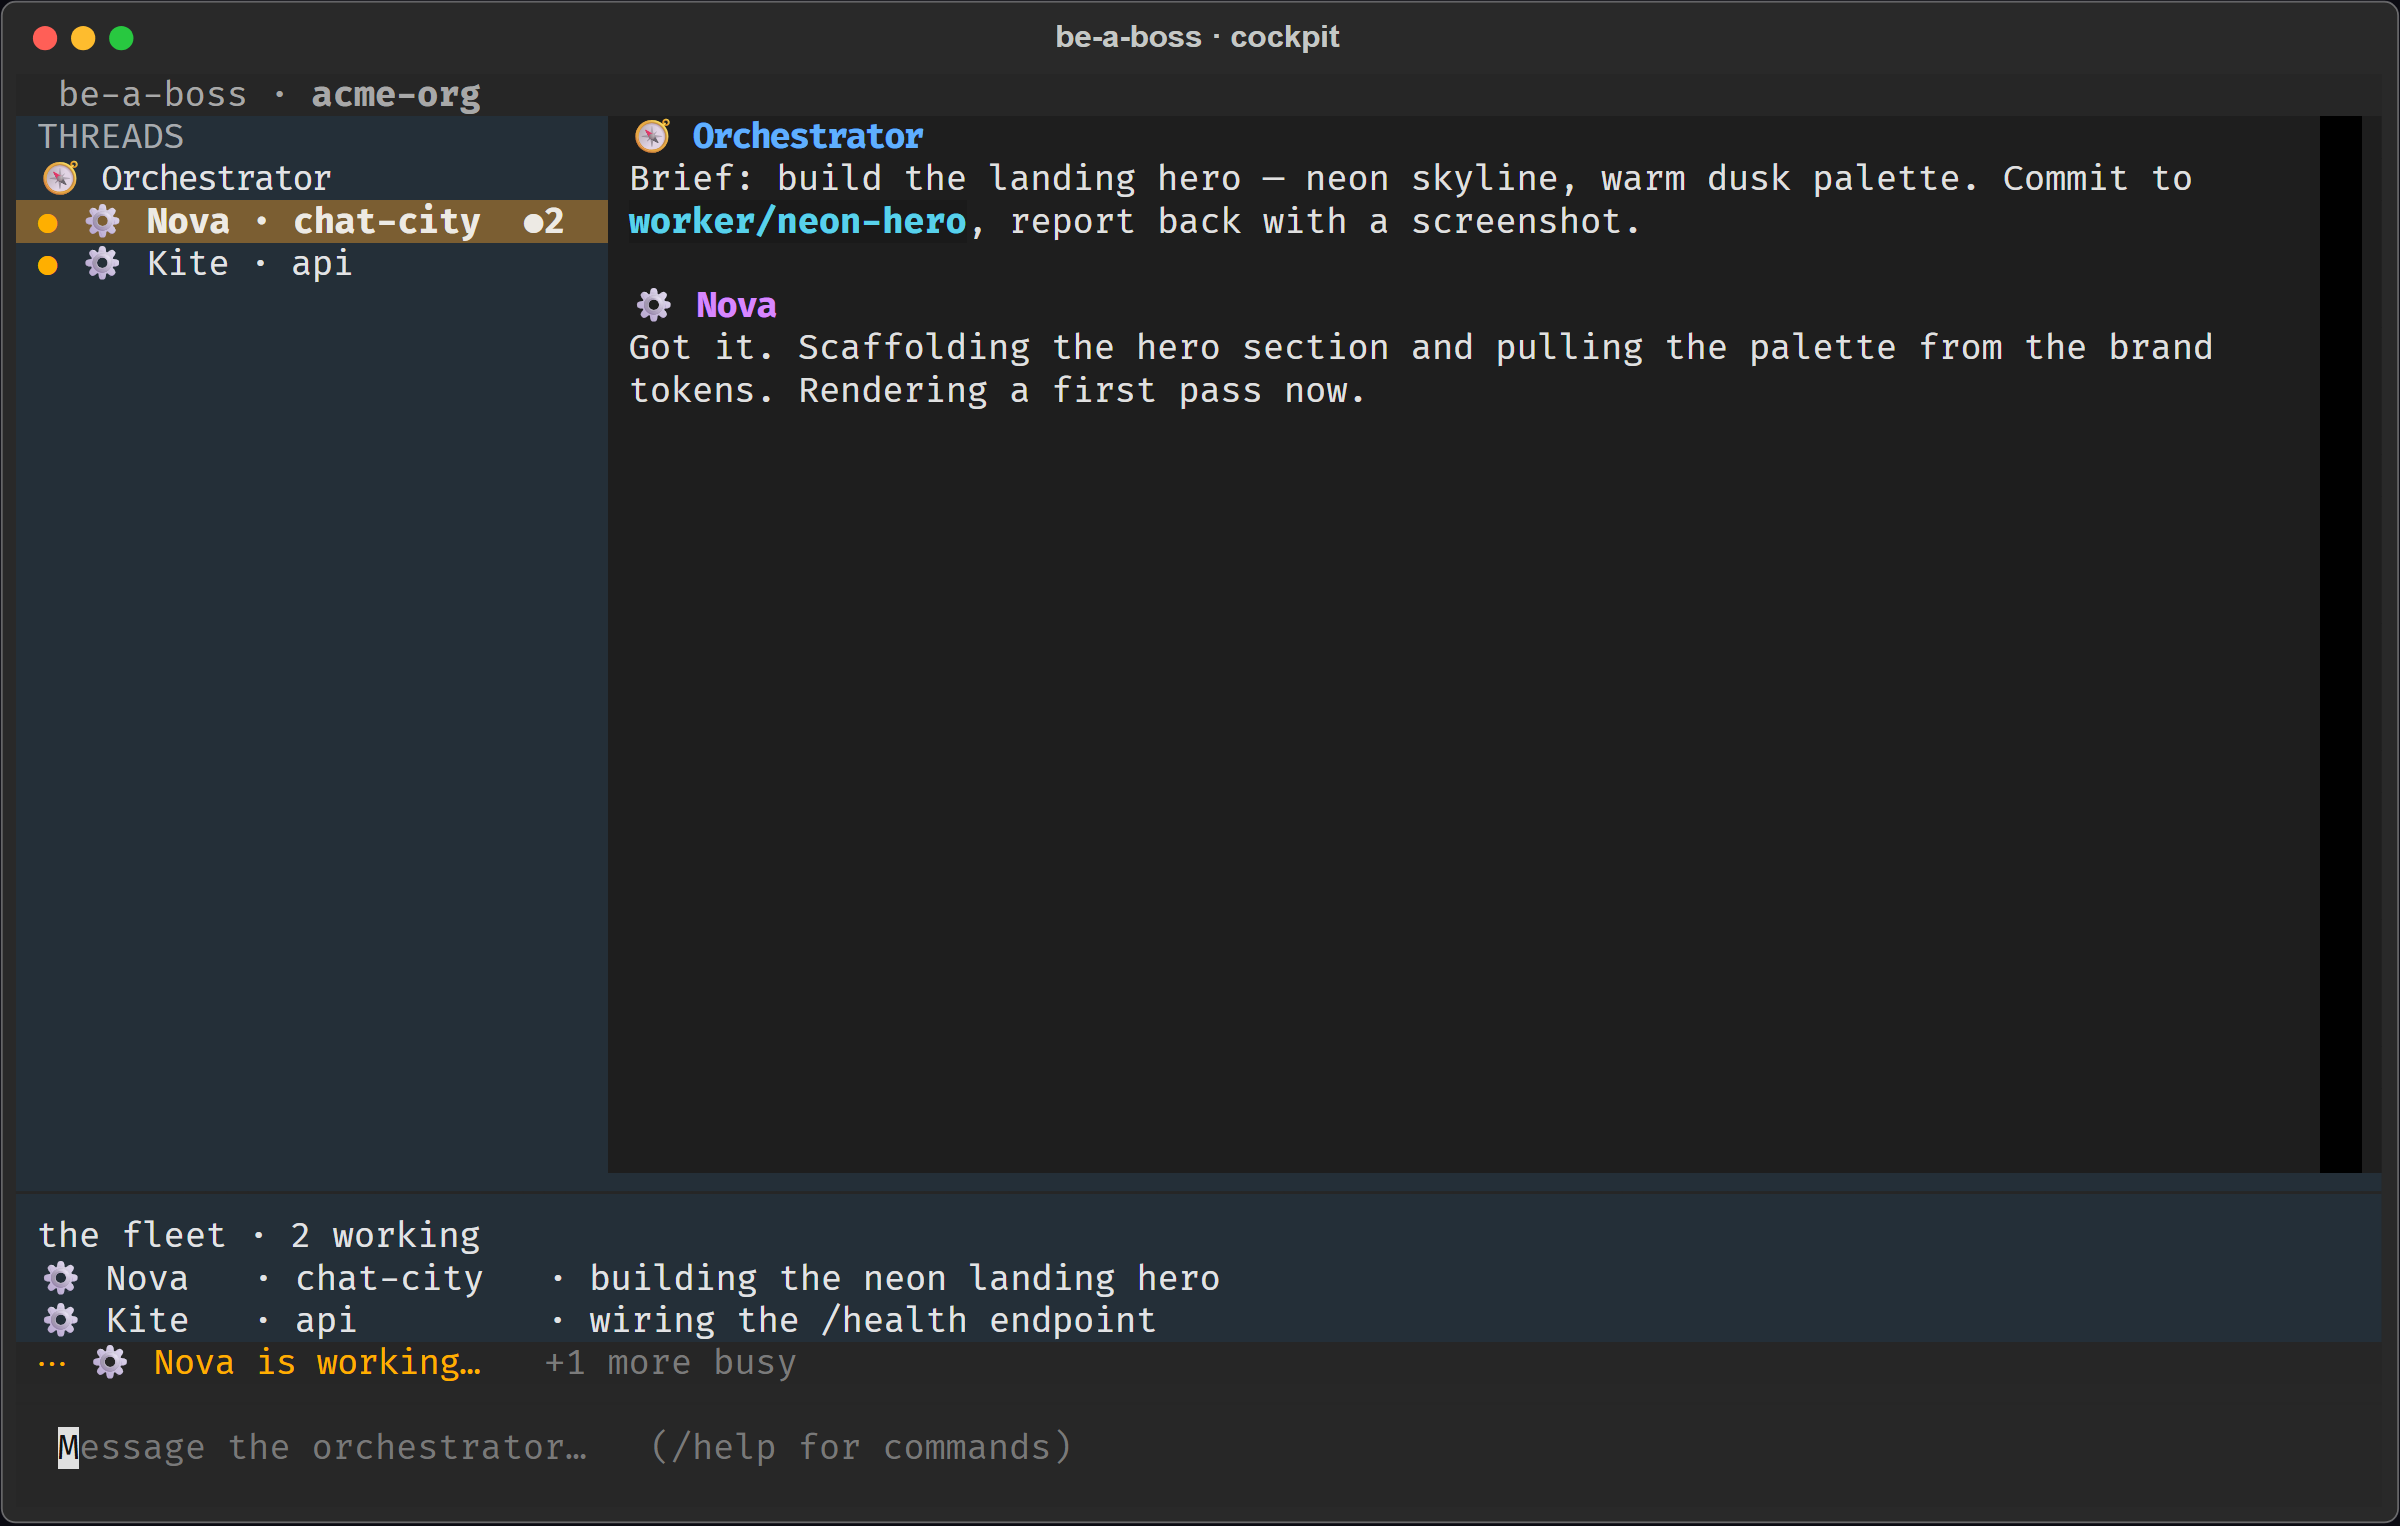
Task: Focus the 'Message the orchestrator…' input field
Action: 1200,1447
